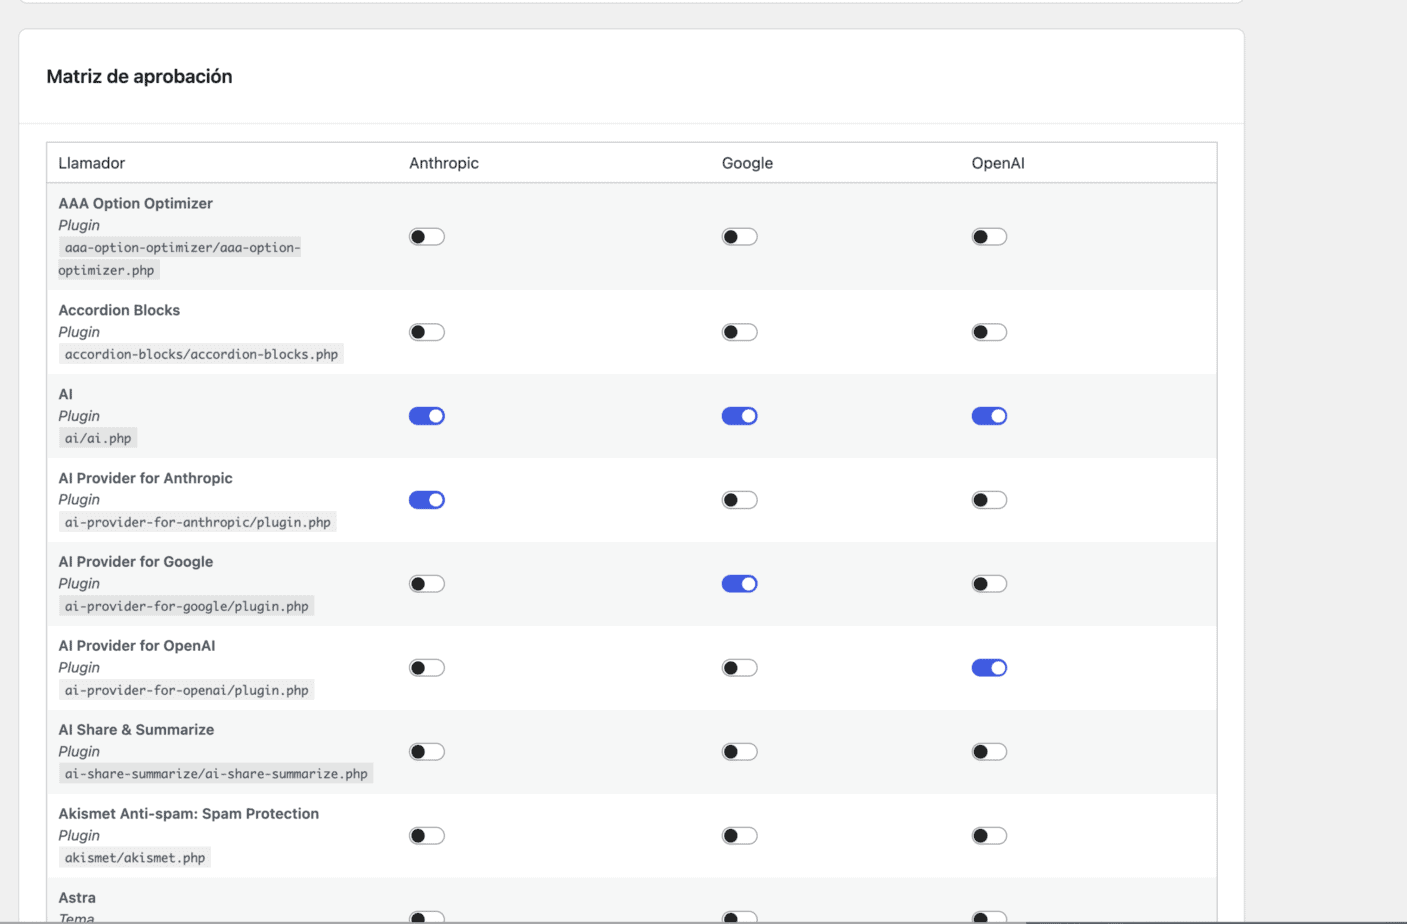1407x924 pixels.
Task: Enable OpenAI for AAA Option Optimizer
Action: tap(989, 237)
